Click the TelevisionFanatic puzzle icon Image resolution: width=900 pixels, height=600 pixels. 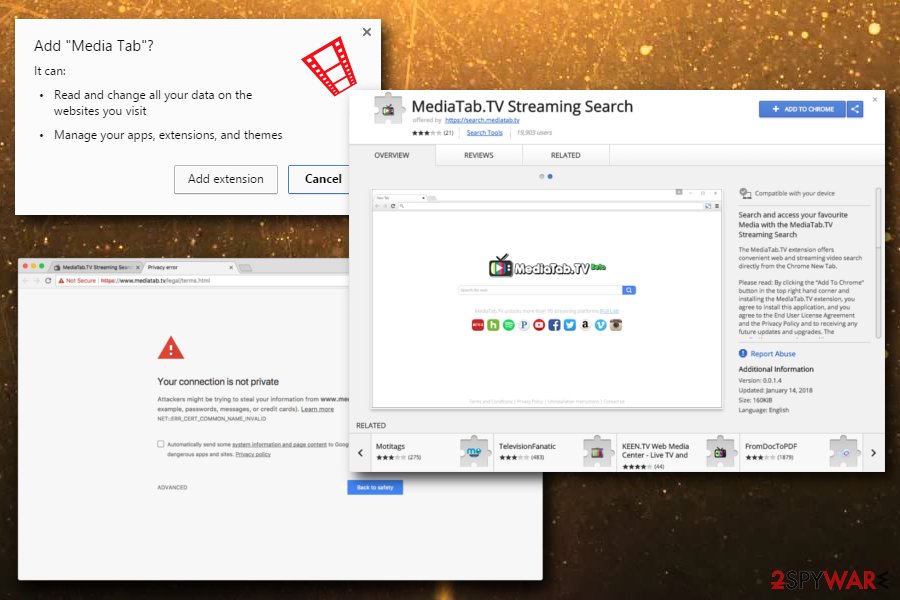597,452
